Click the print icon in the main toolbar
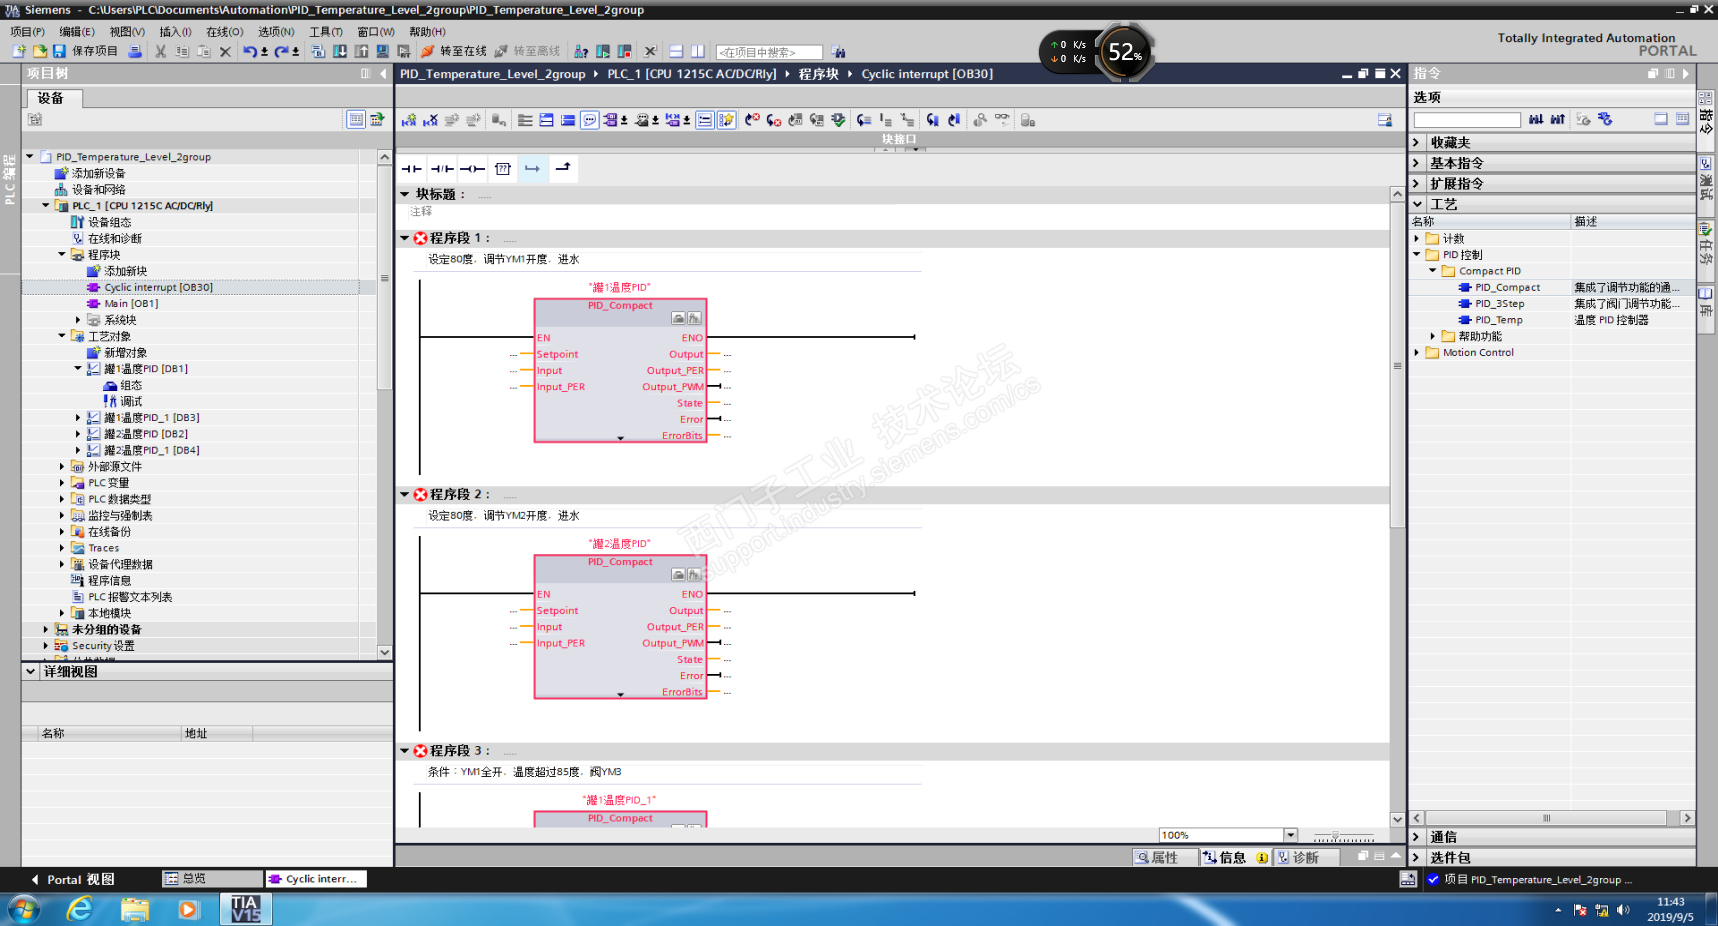 135,51
